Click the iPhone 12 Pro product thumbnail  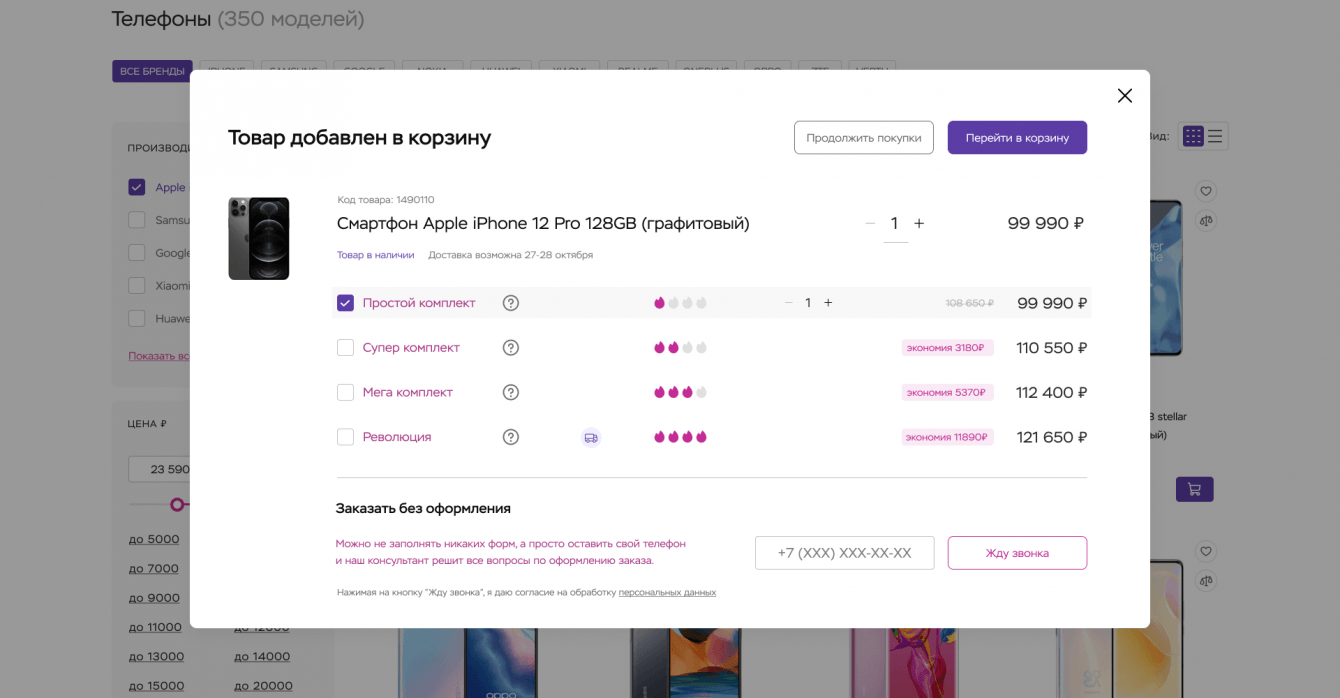tap(259, 238)
